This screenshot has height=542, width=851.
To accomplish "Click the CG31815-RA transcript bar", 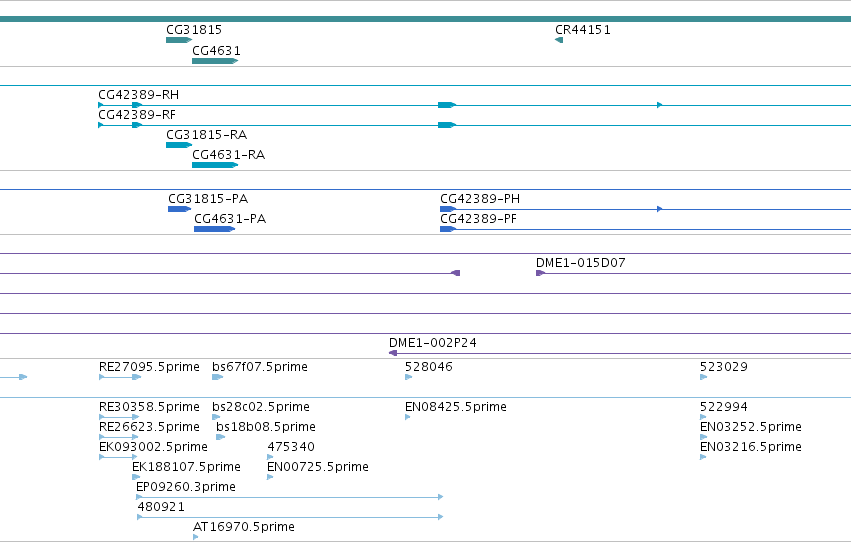I will pos(179,145).
